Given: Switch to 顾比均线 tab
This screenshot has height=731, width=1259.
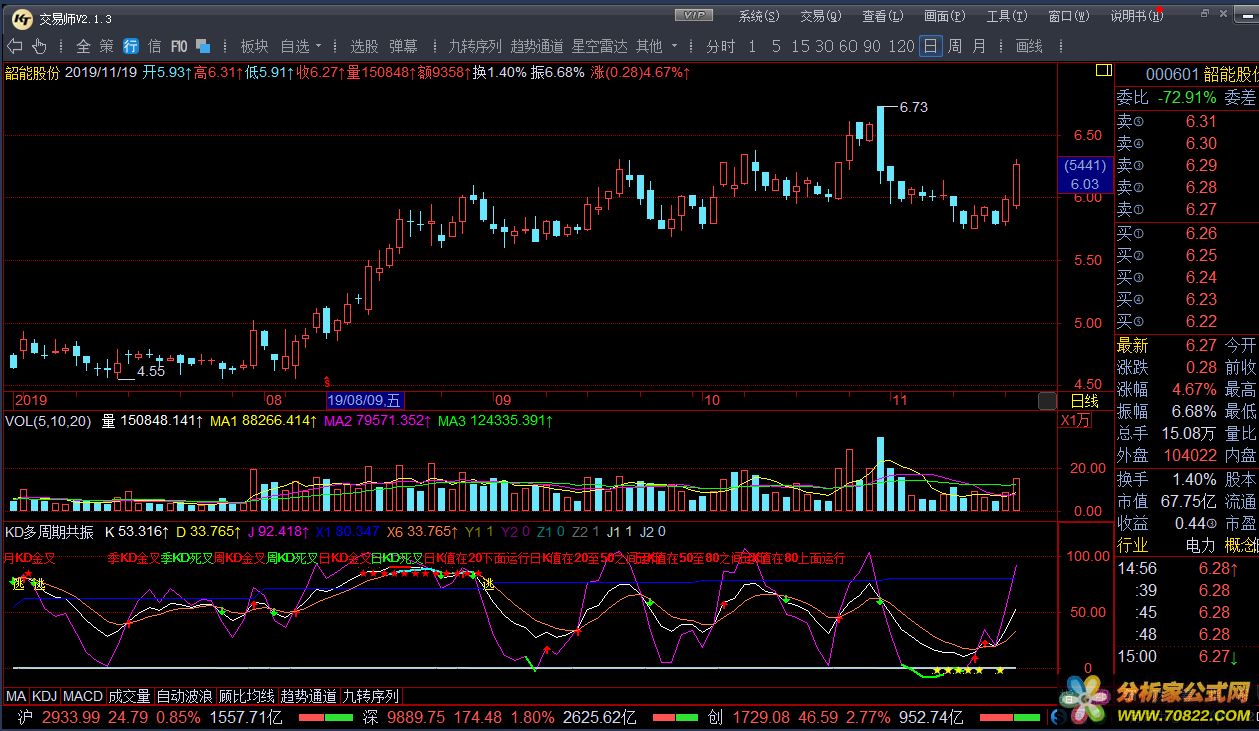Looking at the screenshot, I should tap(247, 696).
